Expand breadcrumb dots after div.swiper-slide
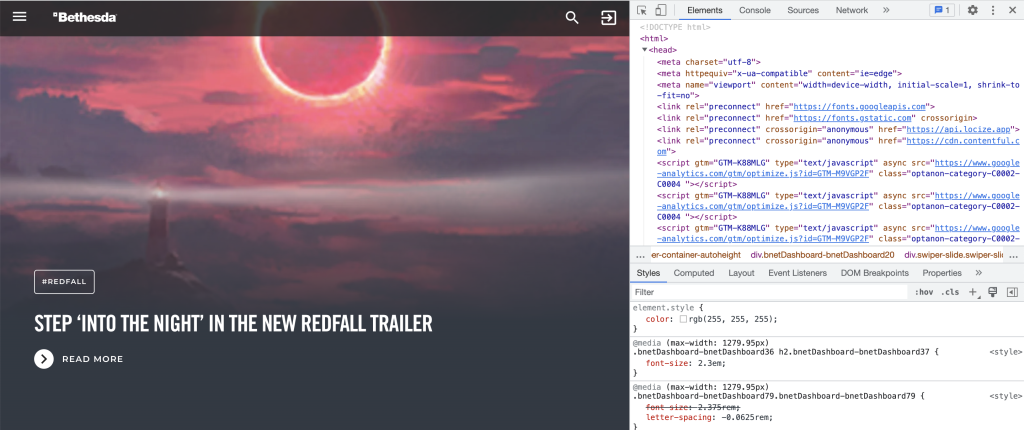 1013,256
